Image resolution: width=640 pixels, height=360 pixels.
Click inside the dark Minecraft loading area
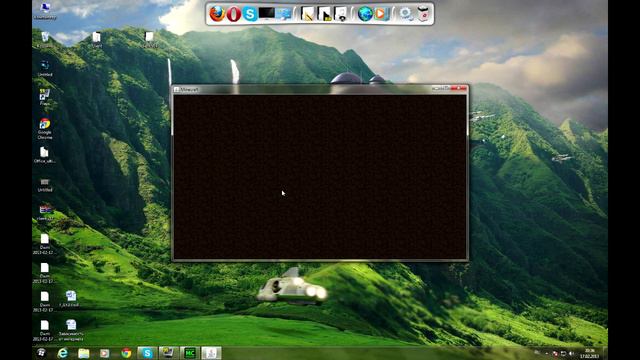(x=320, y=176)
